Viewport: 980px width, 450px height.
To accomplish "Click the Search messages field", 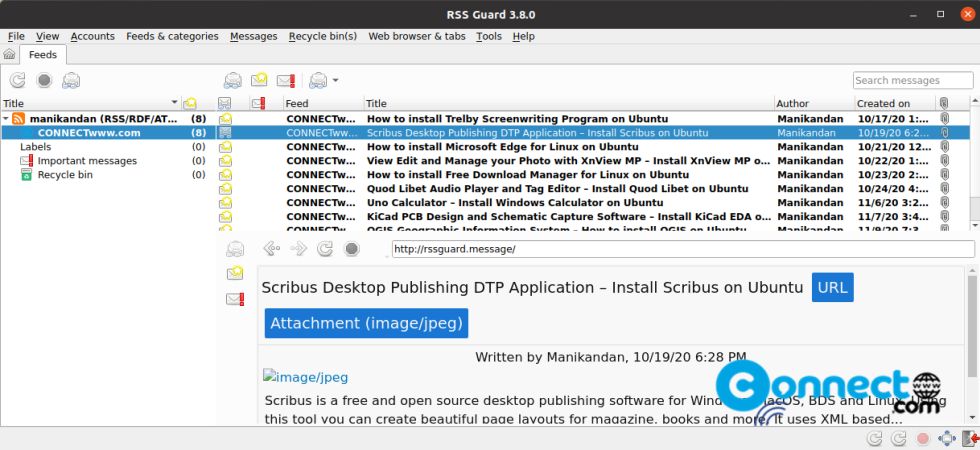I will (x=912, y=80).
